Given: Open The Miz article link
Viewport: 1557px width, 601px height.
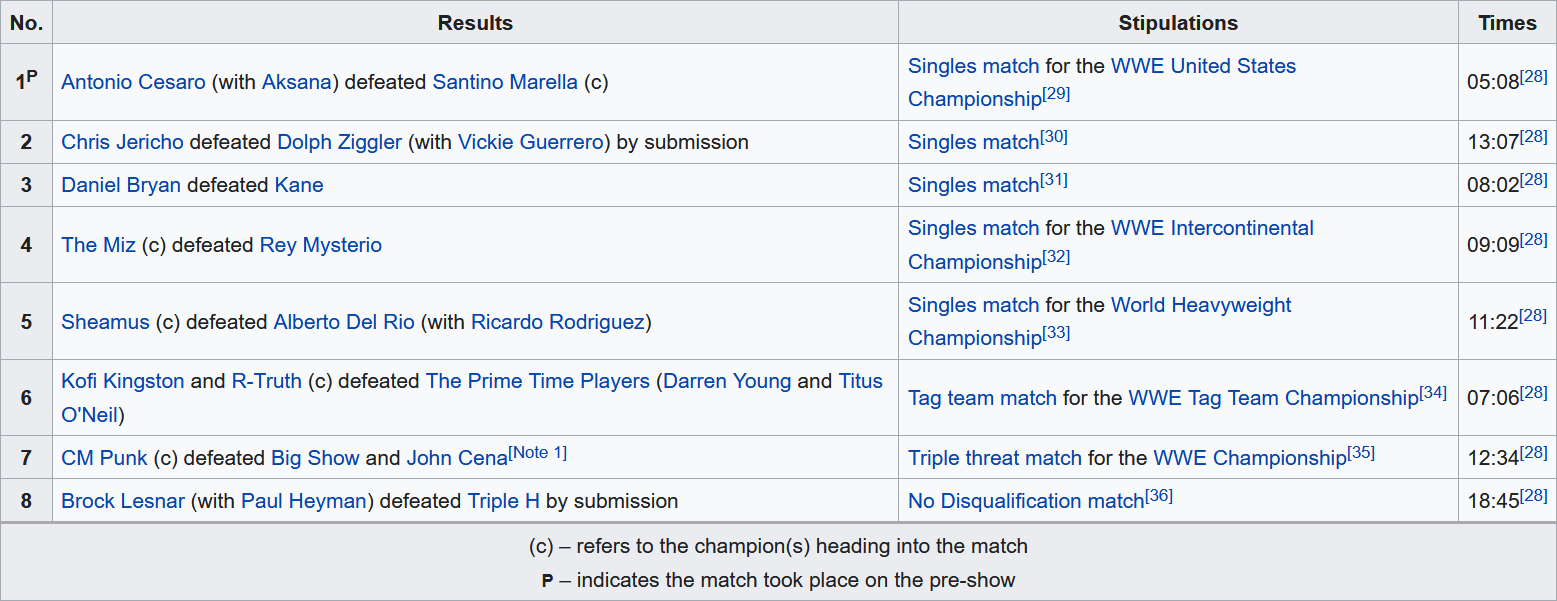Looking at the screenshot, I should [x=98, y=245].
